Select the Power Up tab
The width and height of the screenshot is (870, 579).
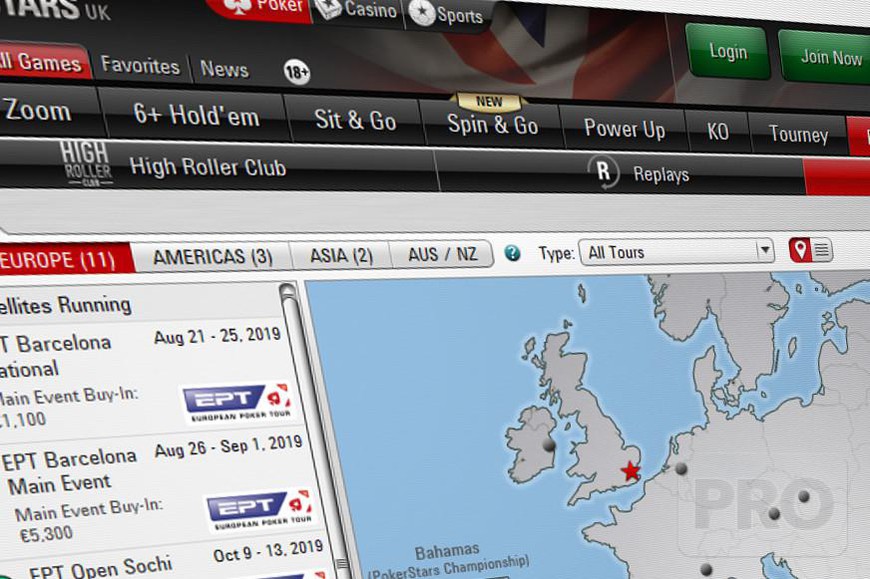[x=624, y=129]
